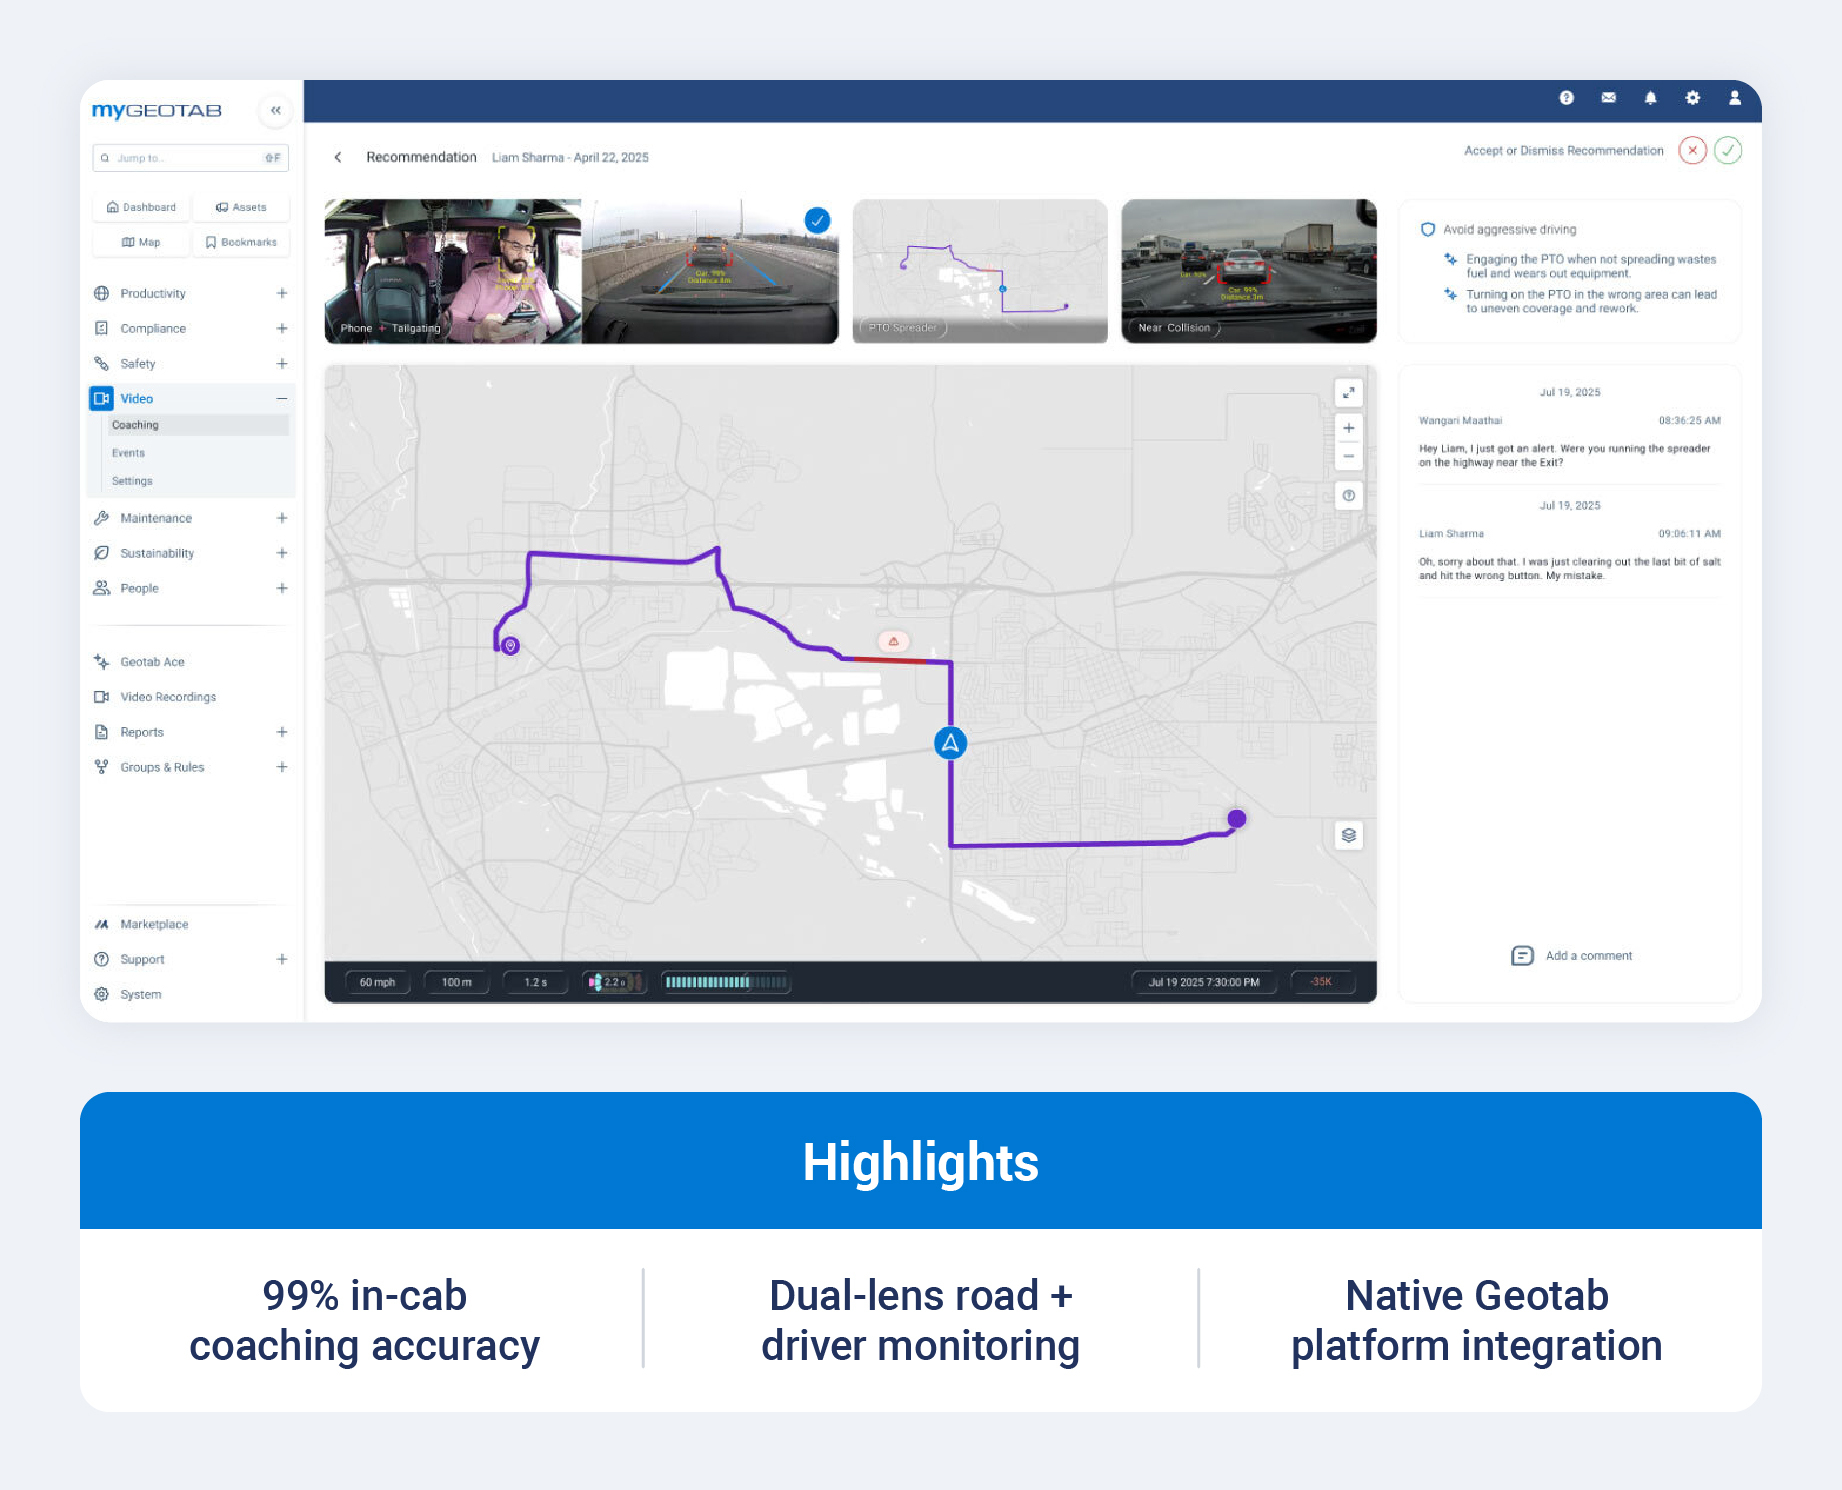Image resolution: width=1842 pixels, height=1490 pixels.
Task: Open the notifications bell
Action: [1650, 97]
